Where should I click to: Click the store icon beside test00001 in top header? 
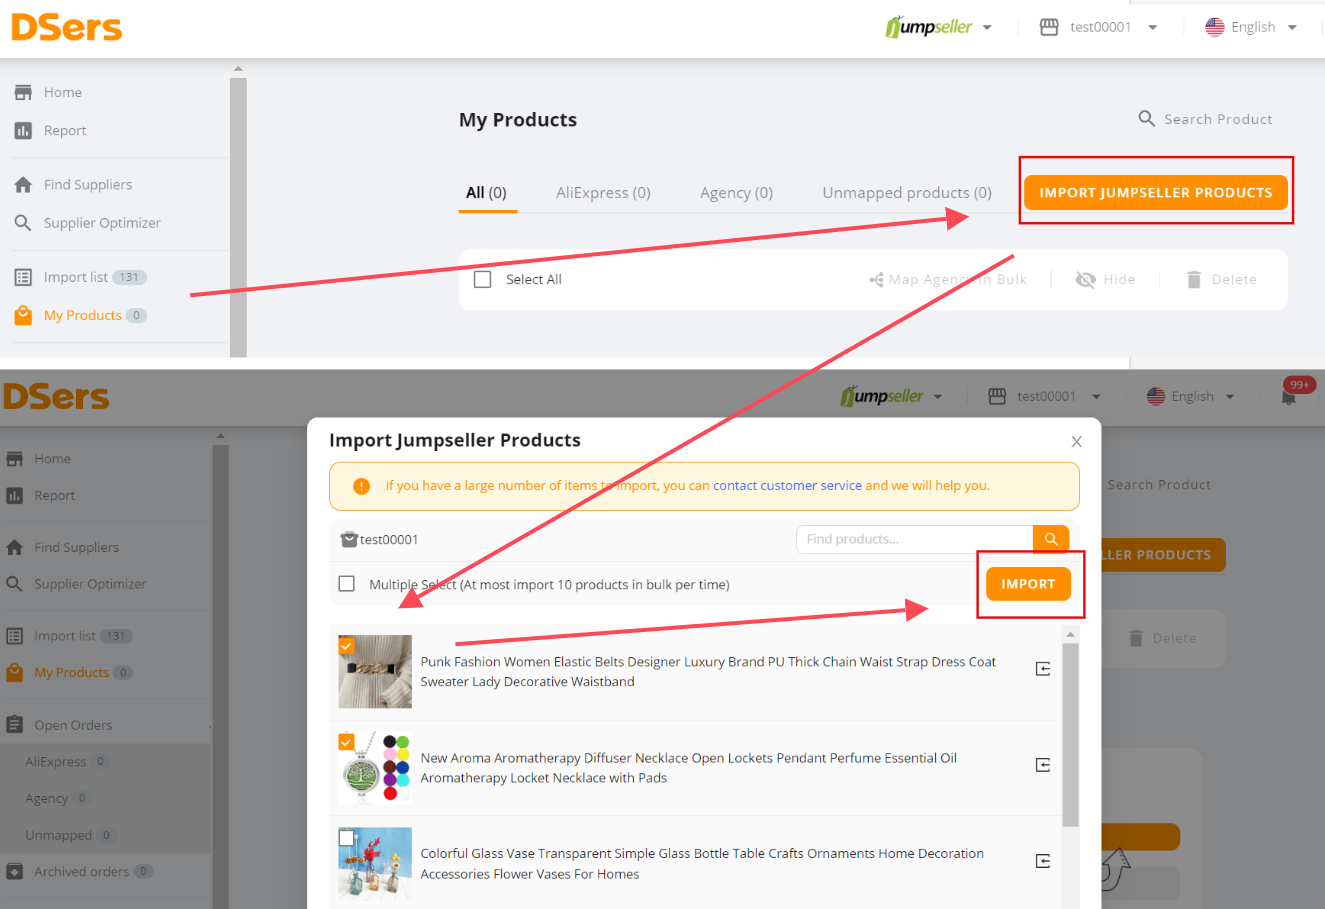1049,27
